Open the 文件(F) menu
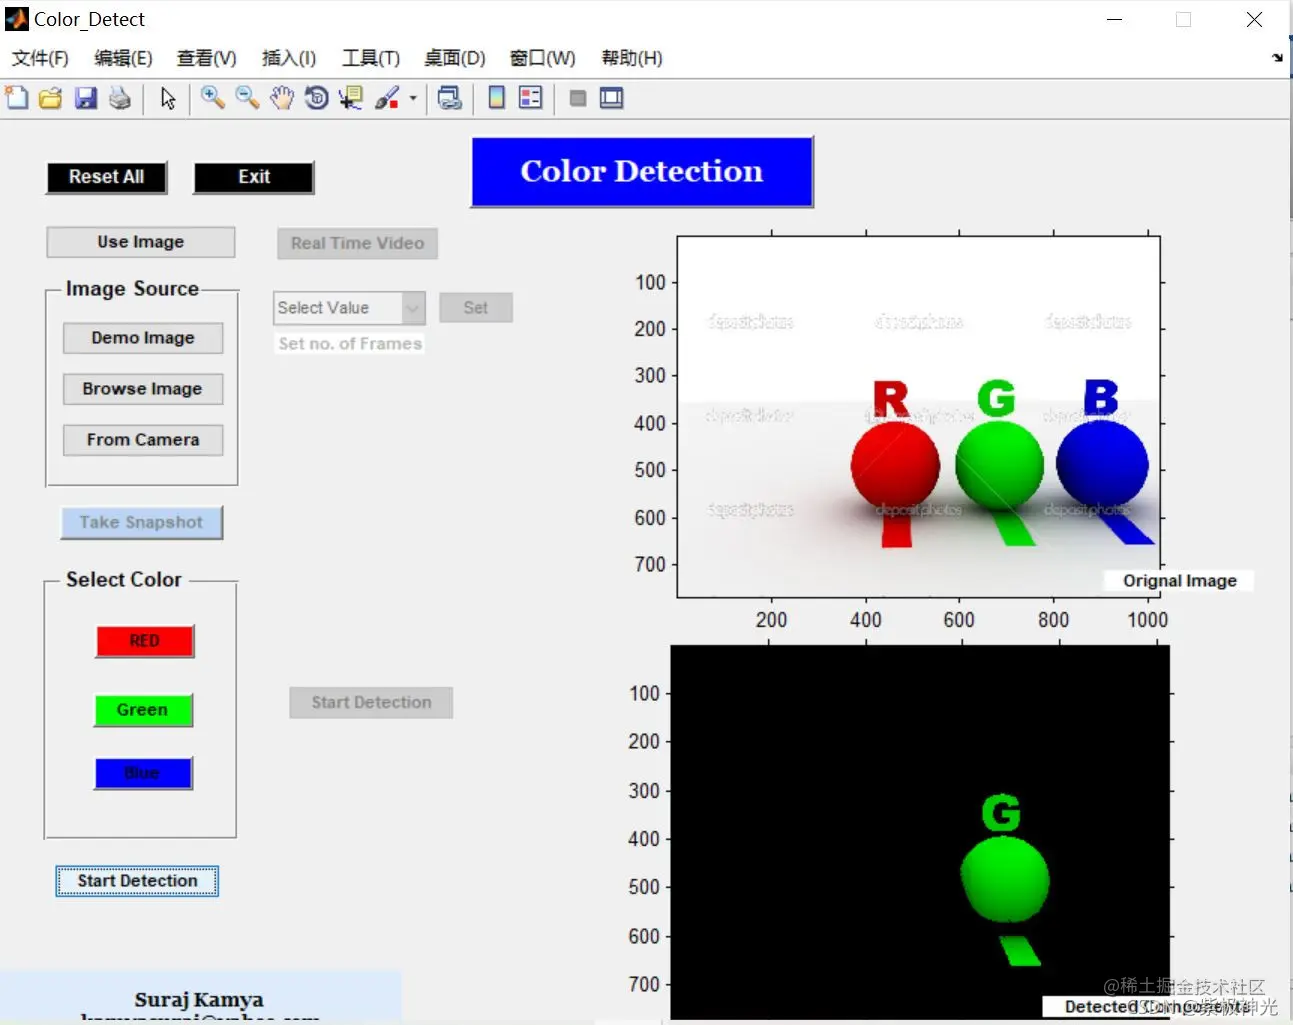The height and width of the screenshot is (1025, 1293). tap(40, 58)
